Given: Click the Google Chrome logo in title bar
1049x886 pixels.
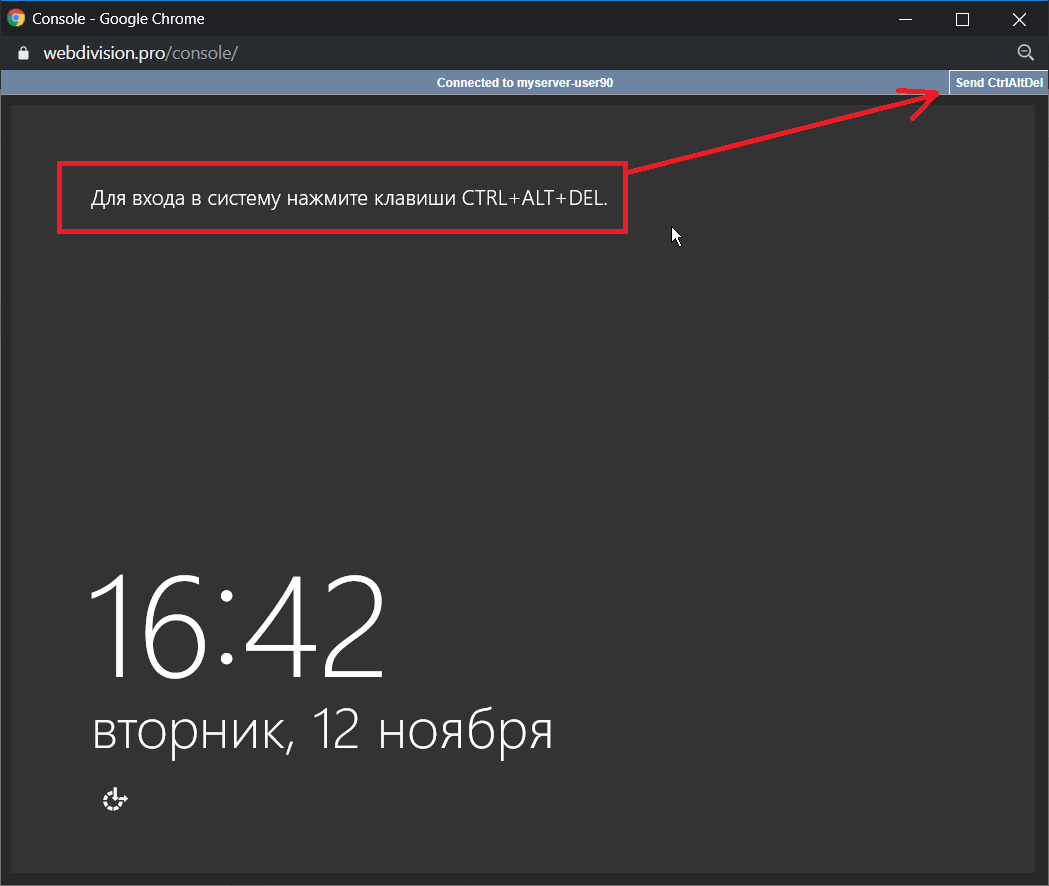Looking at the screenshot, I should (x=16, y=18).
